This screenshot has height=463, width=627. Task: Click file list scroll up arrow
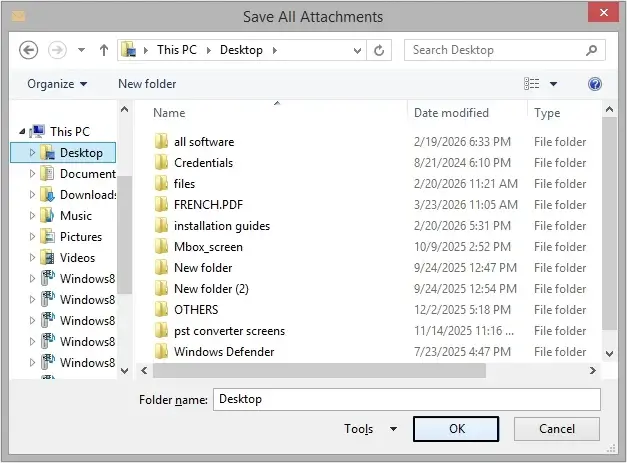(609, 109)
